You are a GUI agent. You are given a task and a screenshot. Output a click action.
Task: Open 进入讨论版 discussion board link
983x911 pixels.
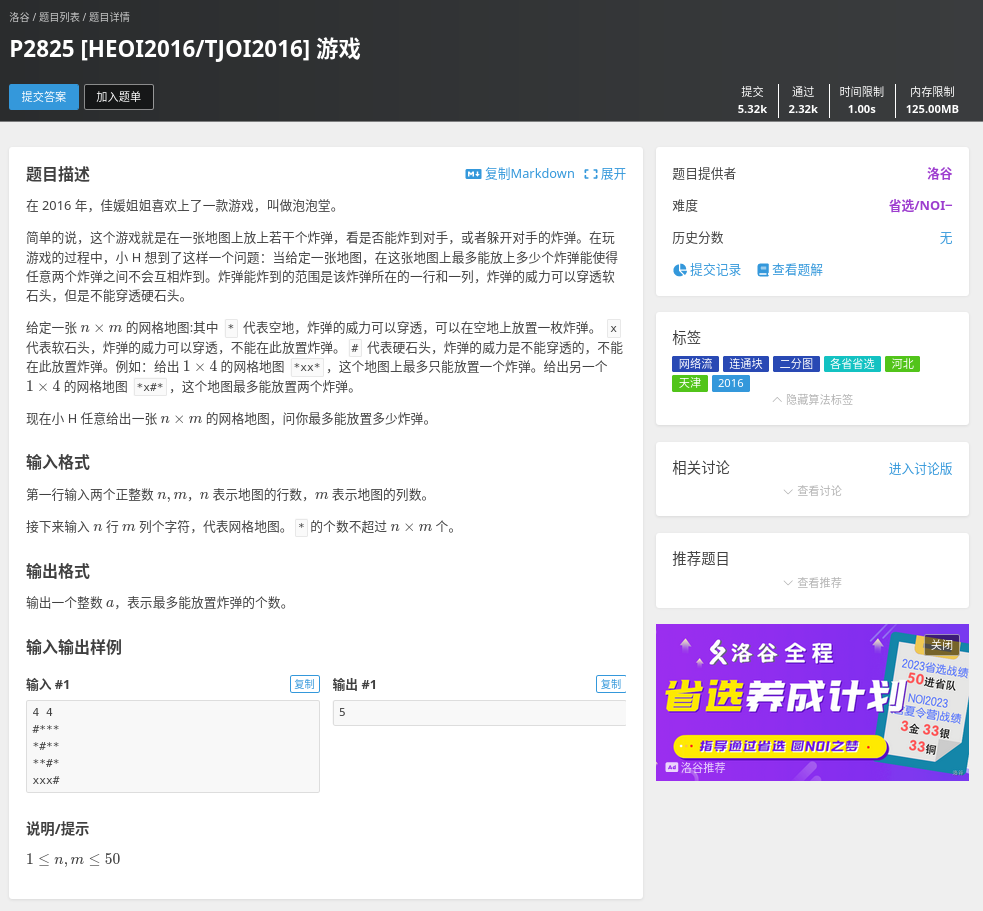(x=920, y=469)
